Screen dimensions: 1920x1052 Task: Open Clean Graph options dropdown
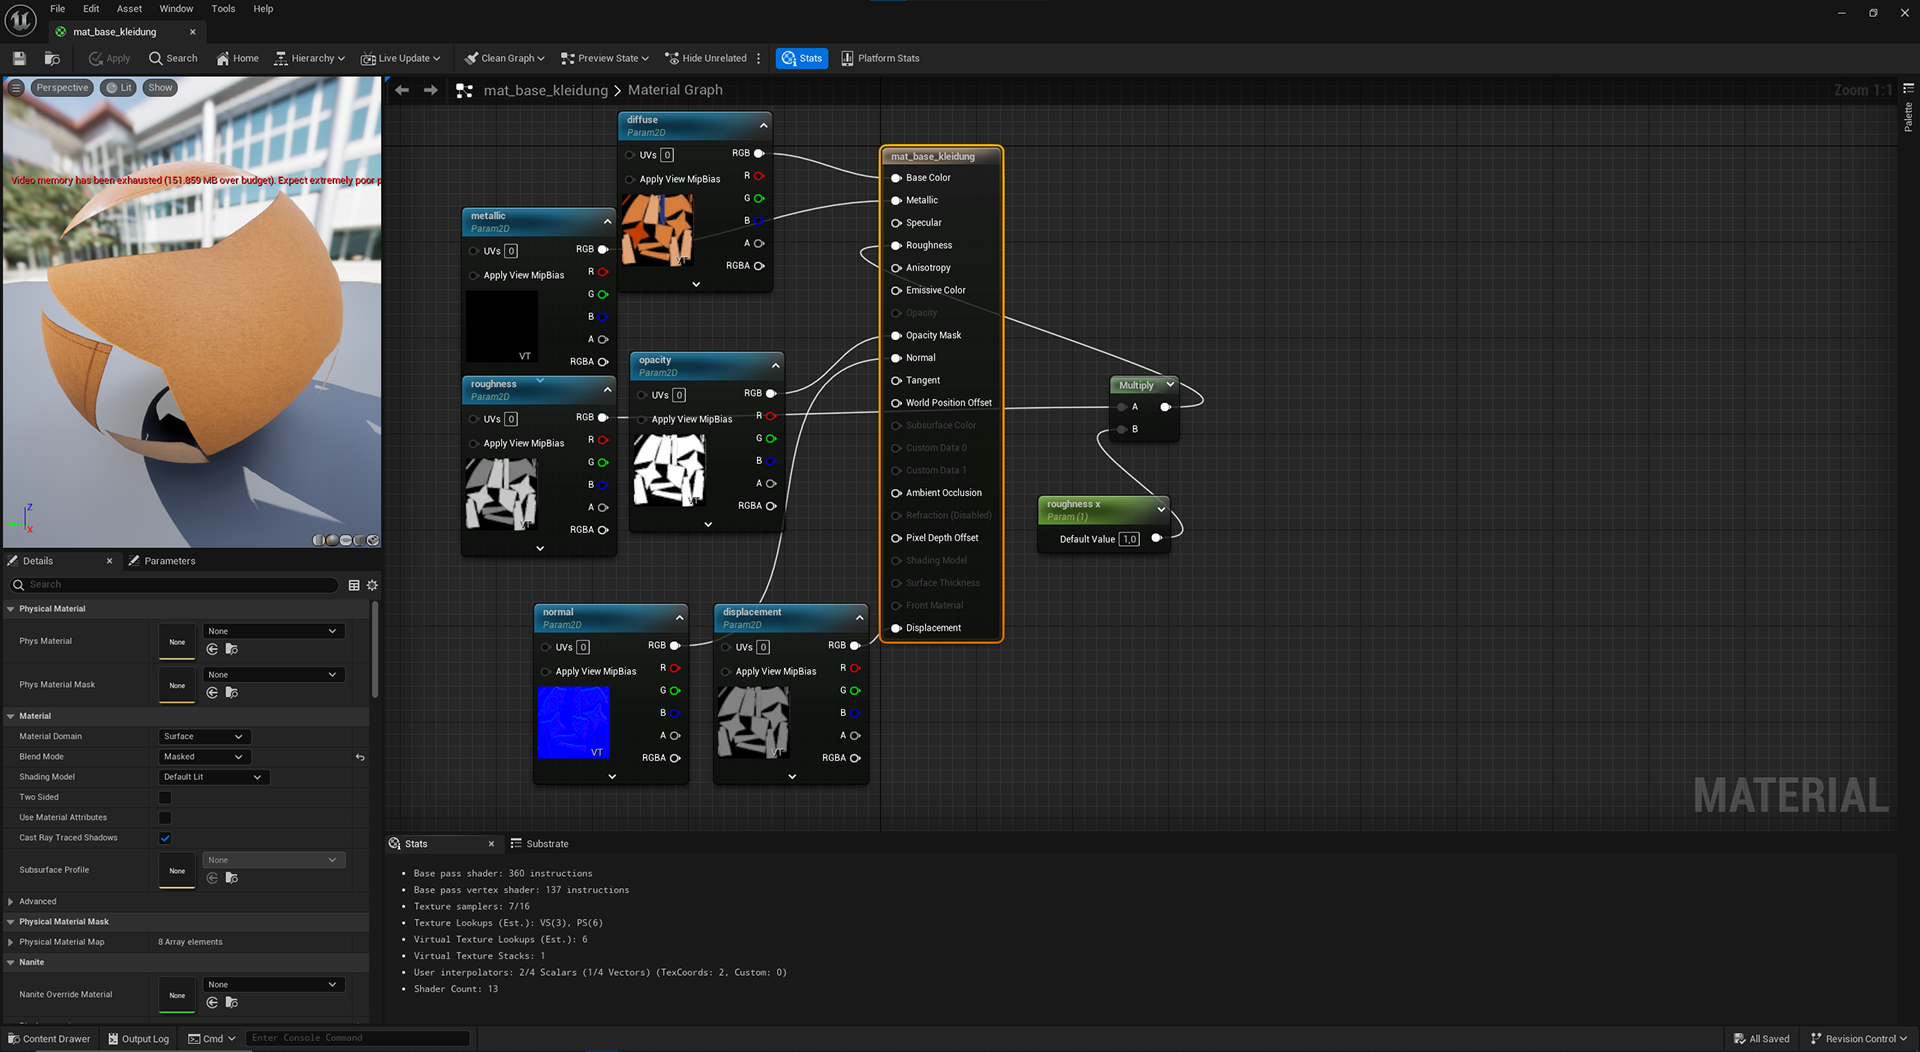click(504, 58)
